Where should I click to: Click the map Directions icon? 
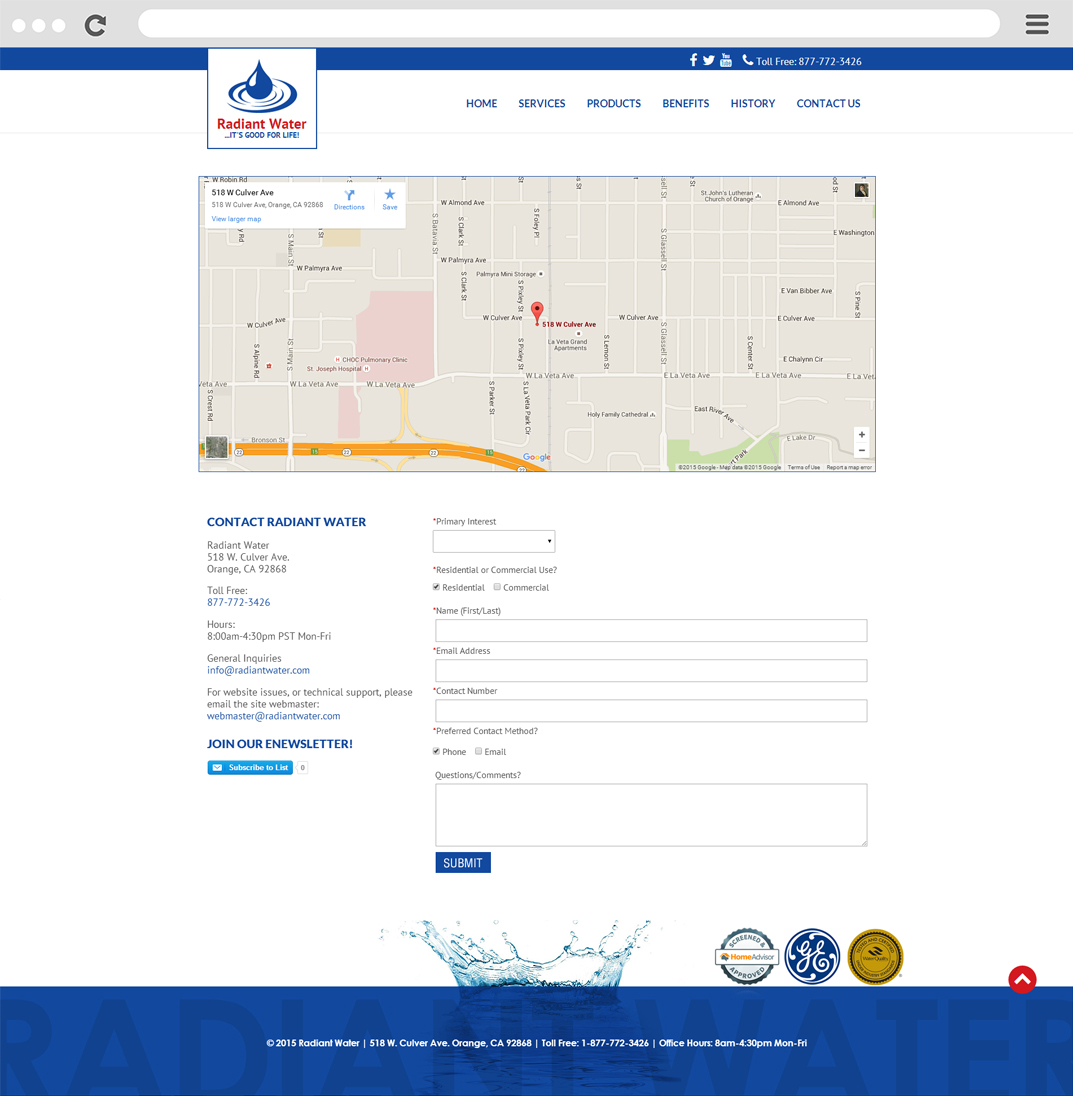349,199
